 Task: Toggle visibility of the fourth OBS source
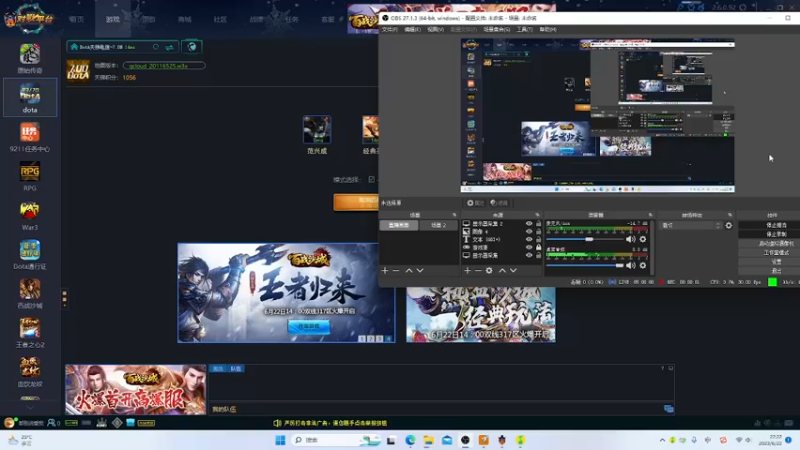[x=529, y=247]
